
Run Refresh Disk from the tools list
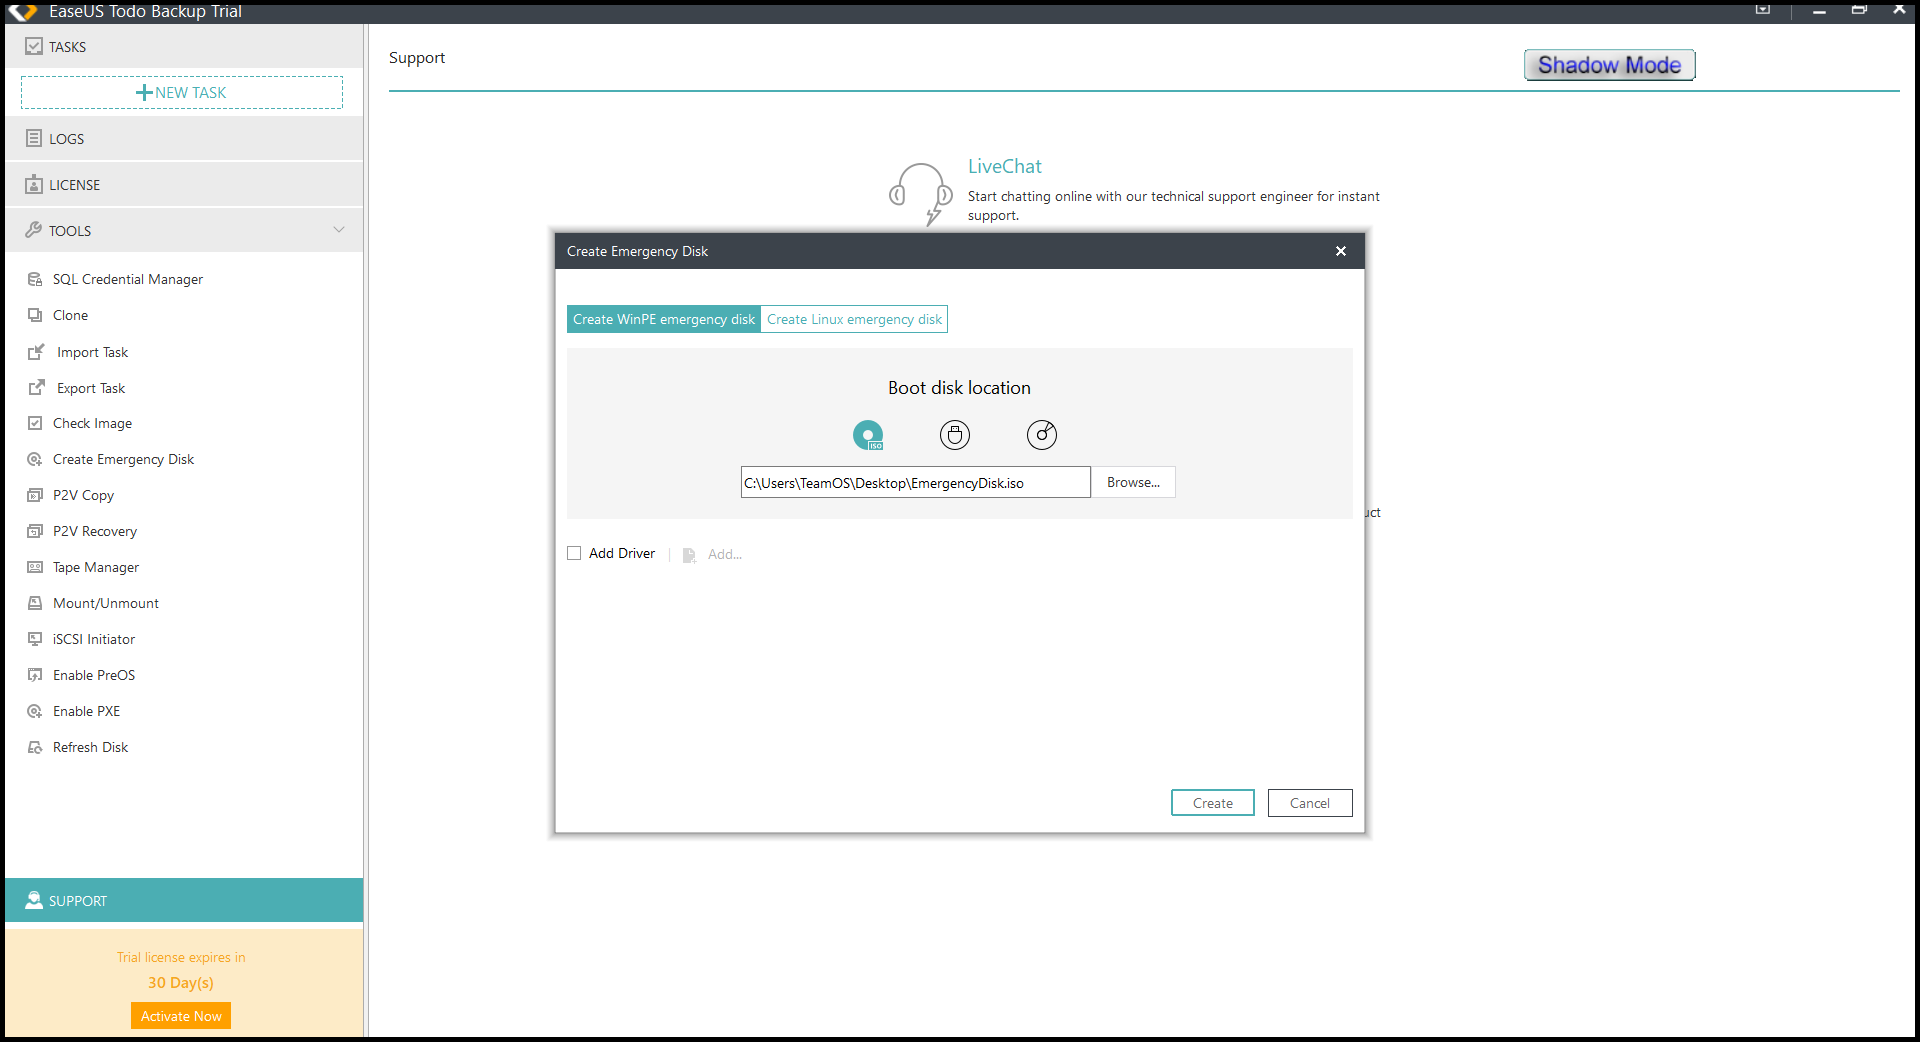coord(90,747)
